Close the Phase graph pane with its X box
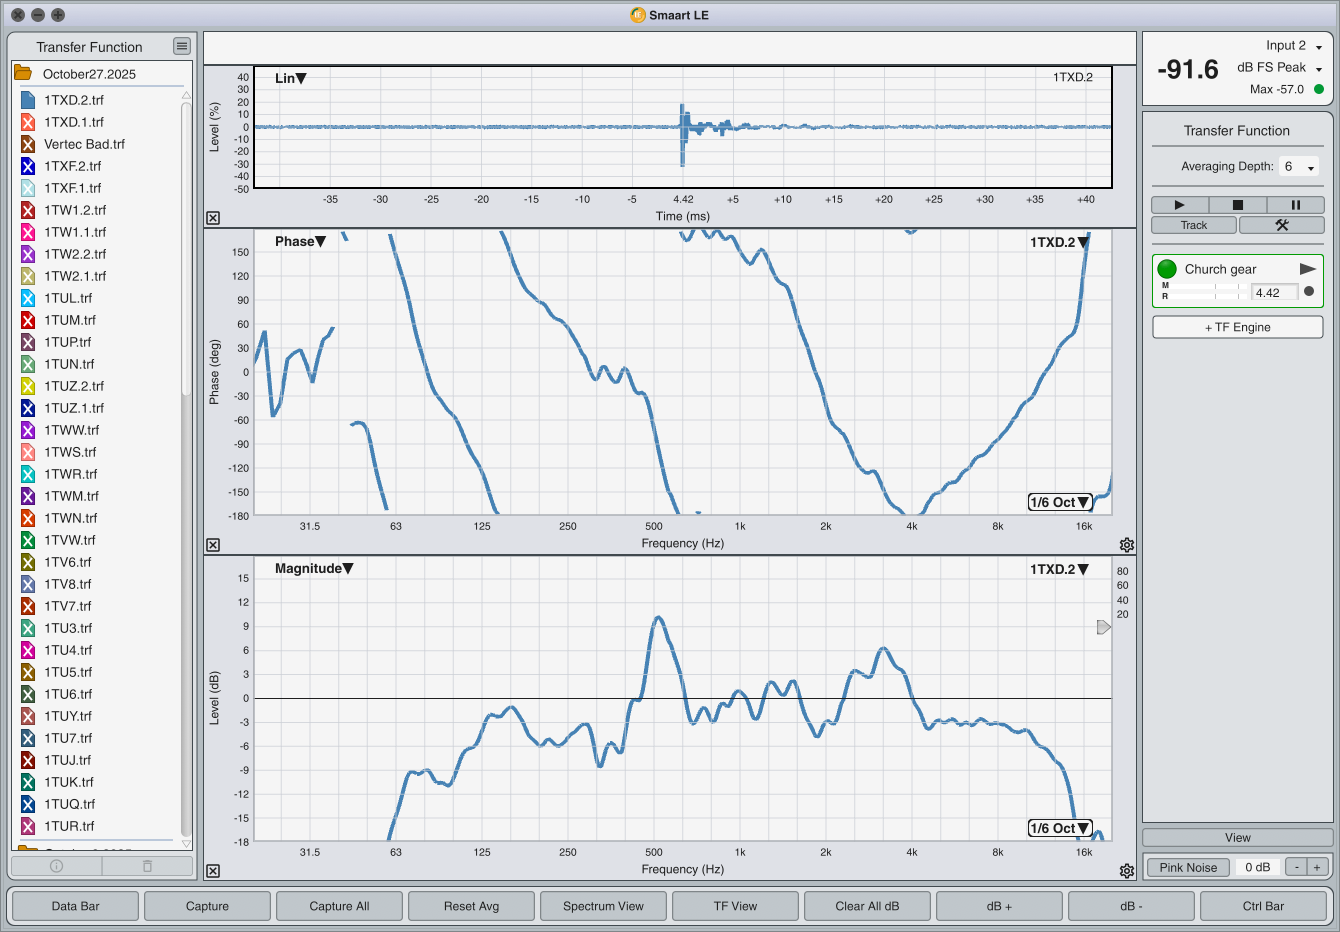The height and width of the screenshot is (932, 1340). pyautogui.click(x=213, y=545)
